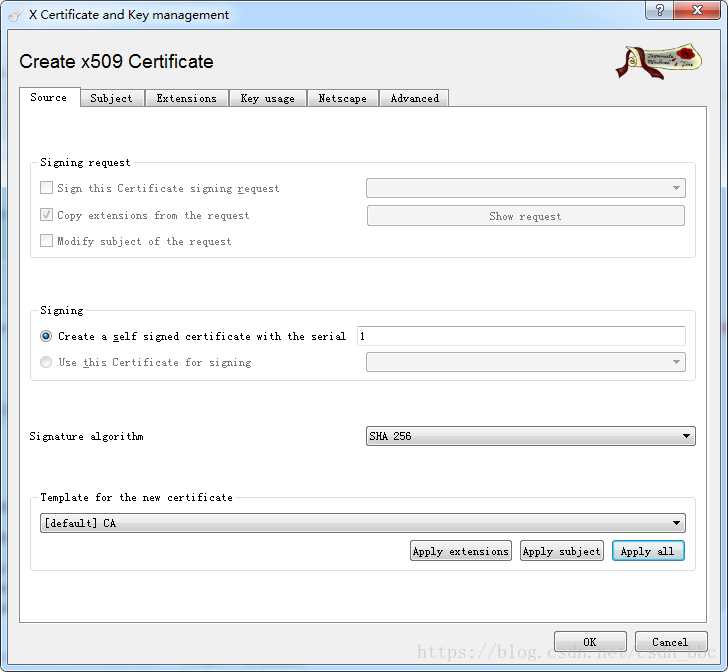The width and height of the screenshot is (728, 672).
Task: Expand the [default] CA template dropdown
Action: 363,523
